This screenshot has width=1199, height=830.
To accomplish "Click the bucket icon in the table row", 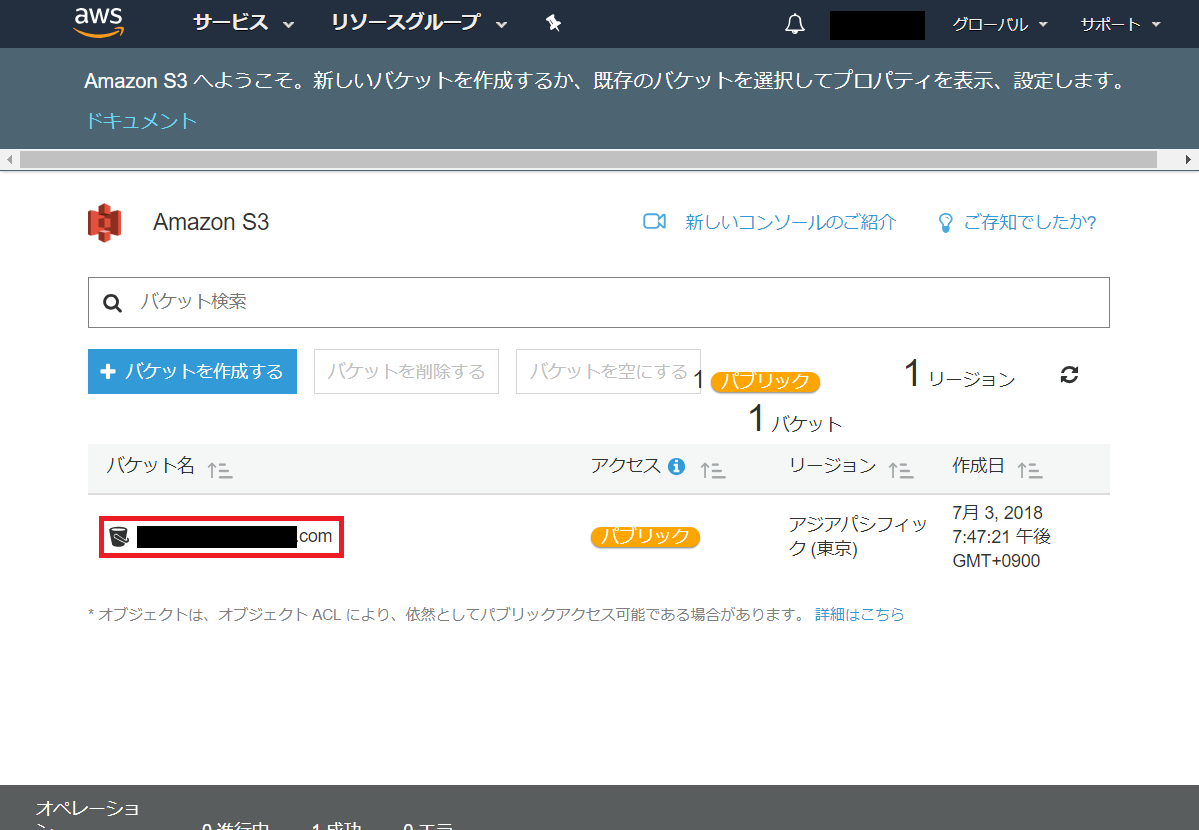I will click(119, 536).
